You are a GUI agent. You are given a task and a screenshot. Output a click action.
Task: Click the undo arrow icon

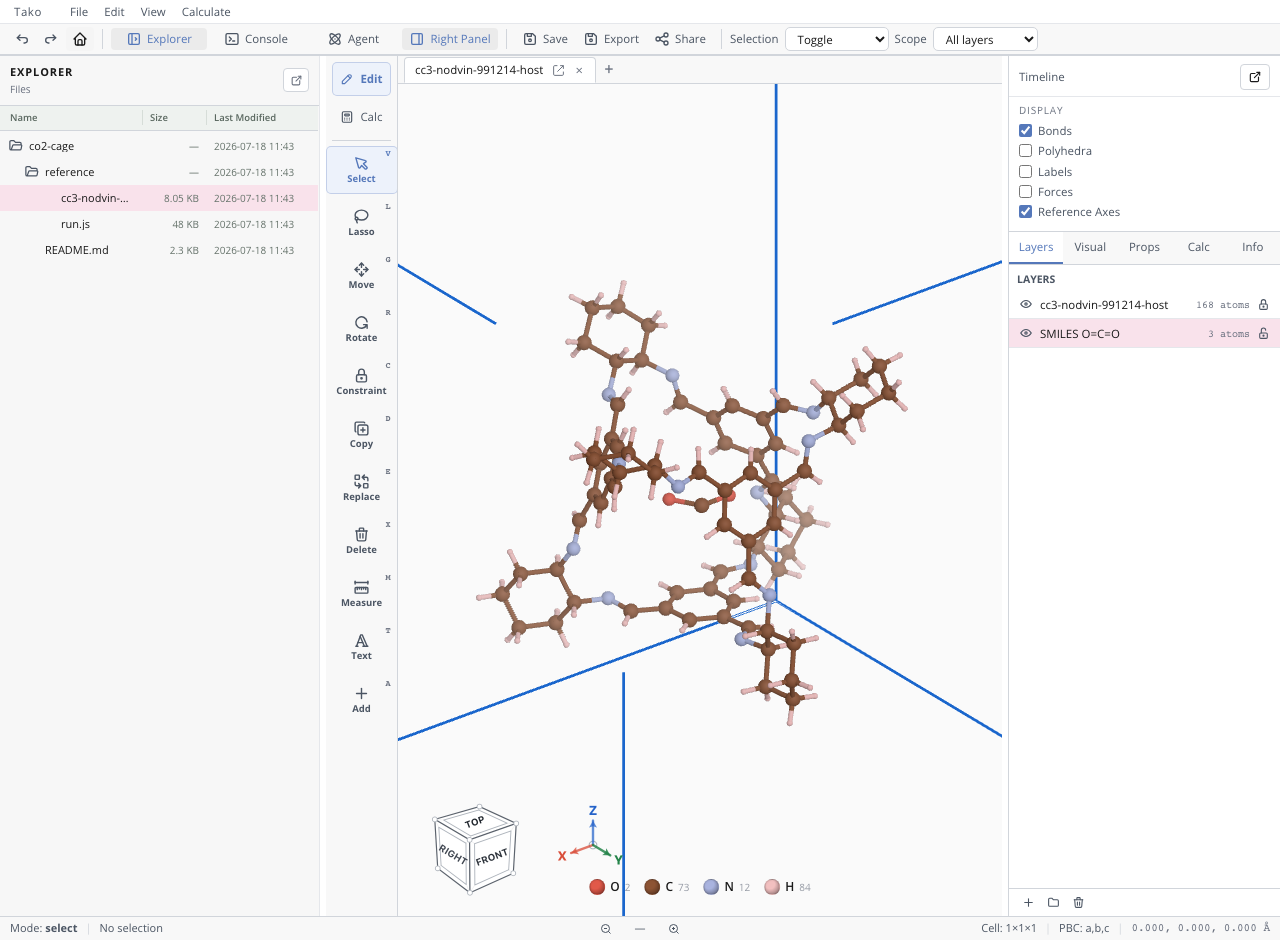pos(22,39)
